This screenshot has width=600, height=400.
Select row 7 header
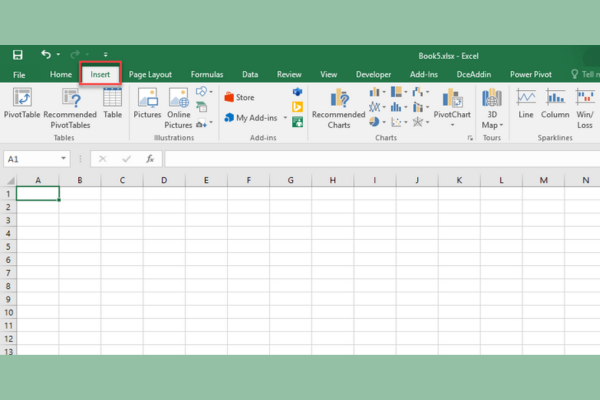coord(8,273)
